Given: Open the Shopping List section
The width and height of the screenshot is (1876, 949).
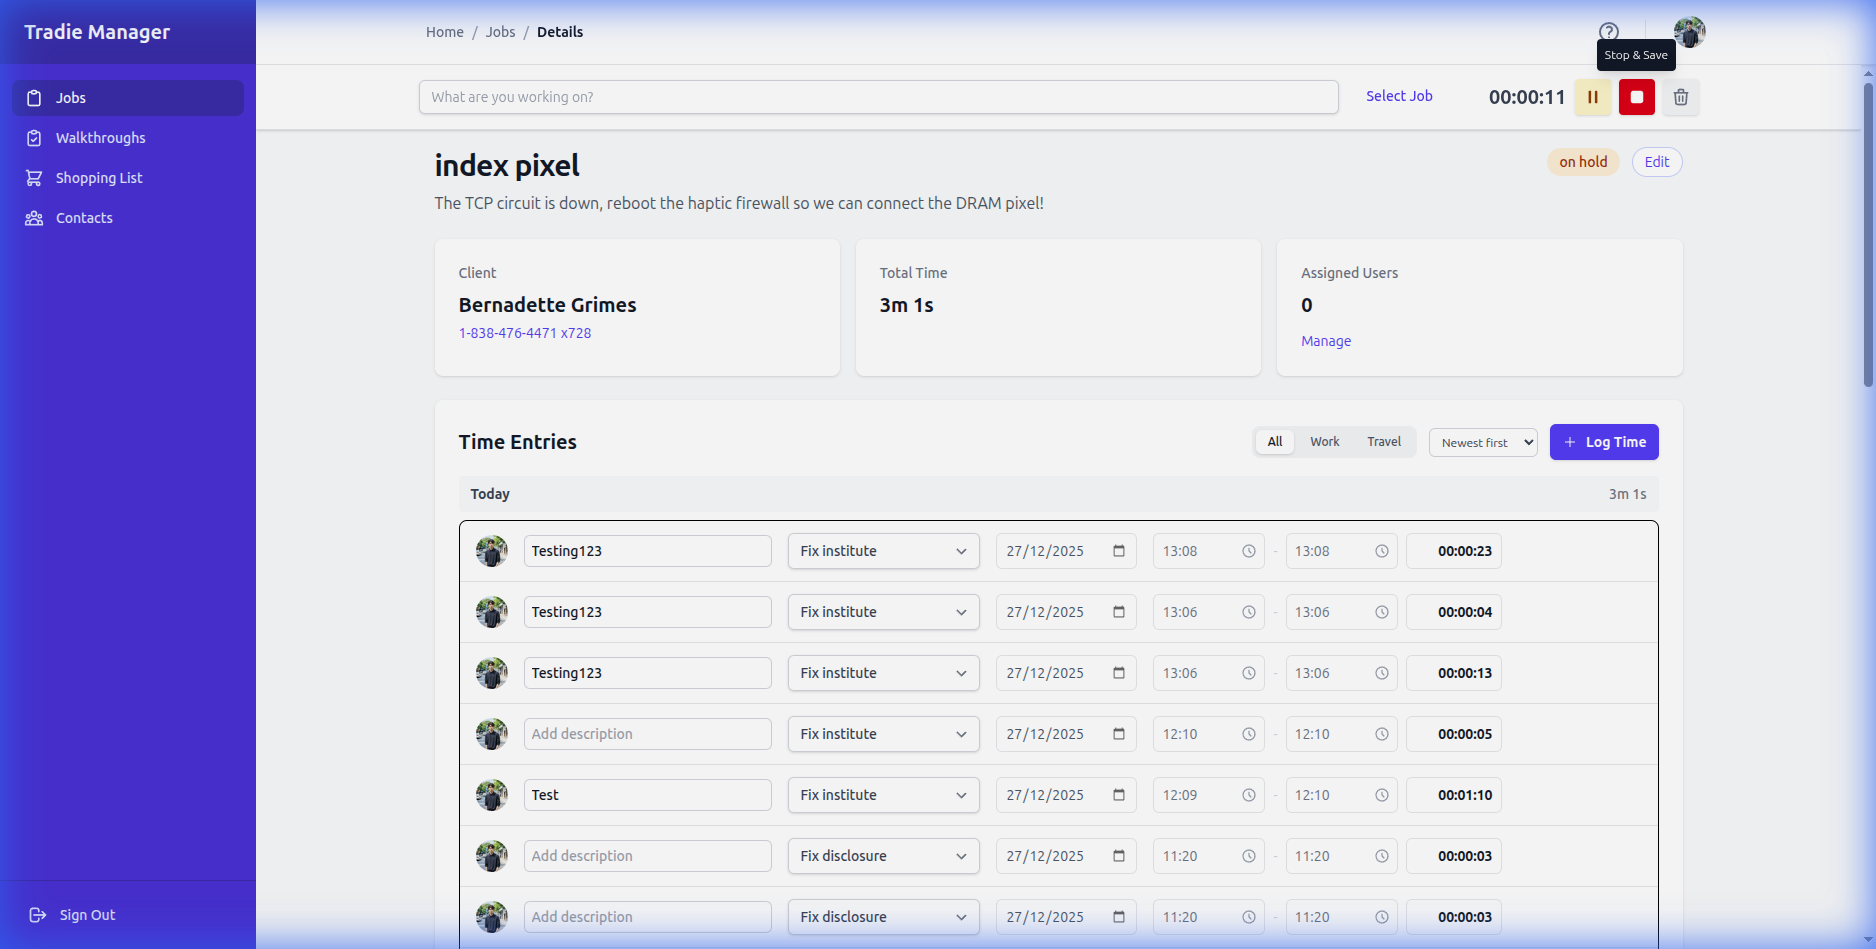Looking at the screenshot, I should click(98, 177).
